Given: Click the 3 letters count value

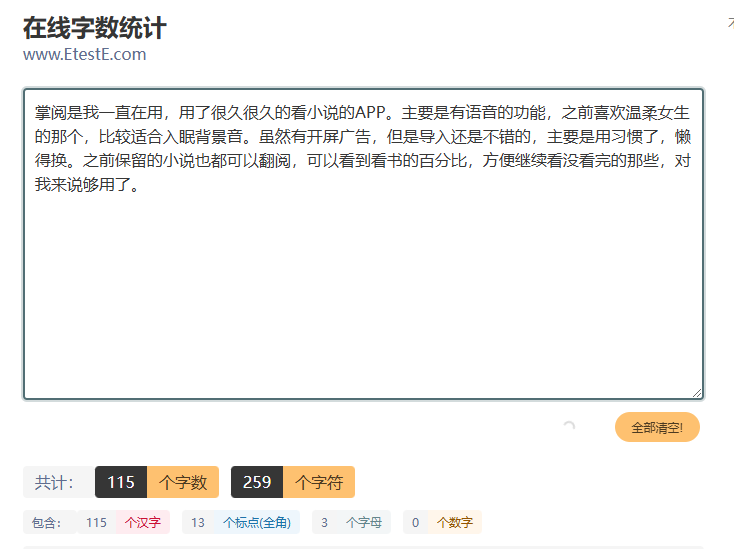Looking at the screenshot, I should point(324,522).
